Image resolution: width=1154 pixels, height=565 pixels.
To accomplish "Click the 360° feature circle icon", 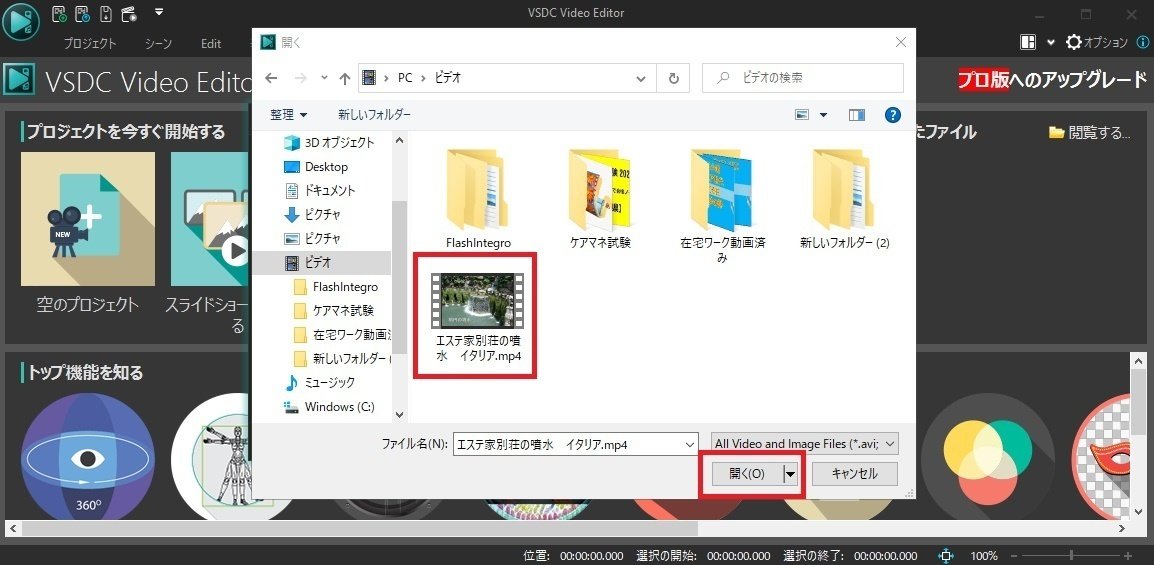I will coord(88,459).
